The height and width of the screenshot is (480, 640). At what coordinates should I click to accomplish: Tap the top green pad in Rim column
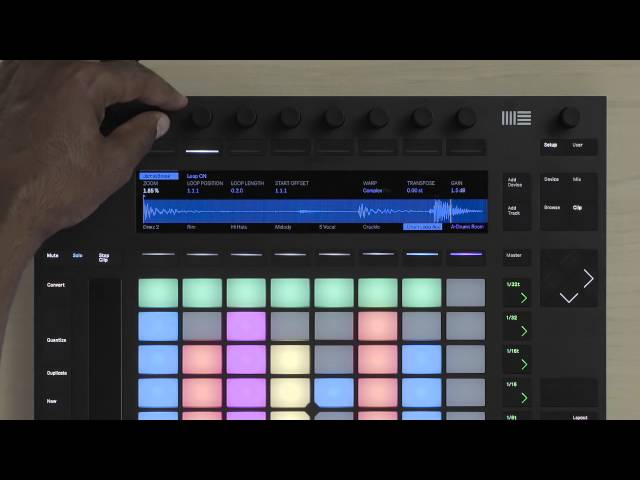pos(202,293)
